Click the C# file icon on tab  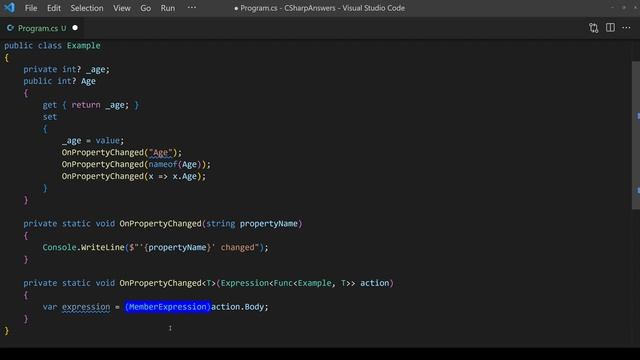pos(10,28)
